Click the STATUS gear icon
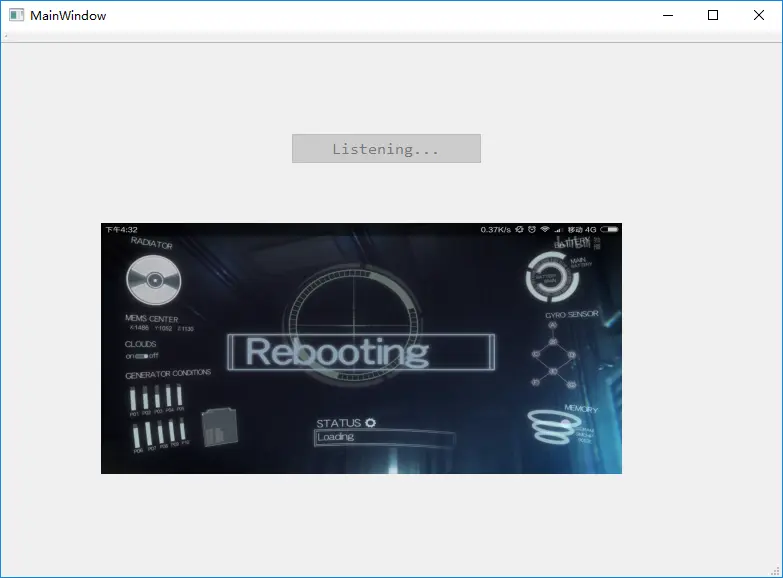Viewport: 783px width, 578px height. point(371,423)
